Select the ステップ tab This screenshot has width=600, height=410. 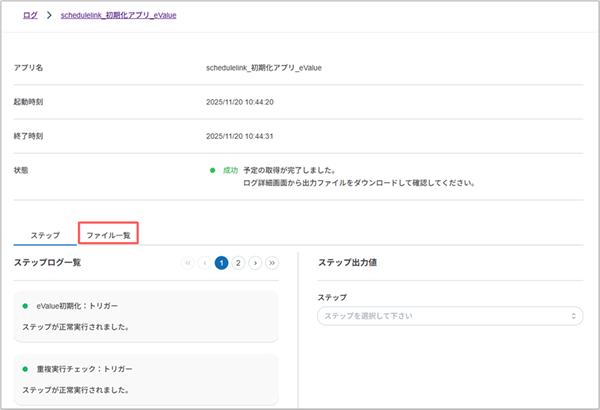[x=45, y=234]
